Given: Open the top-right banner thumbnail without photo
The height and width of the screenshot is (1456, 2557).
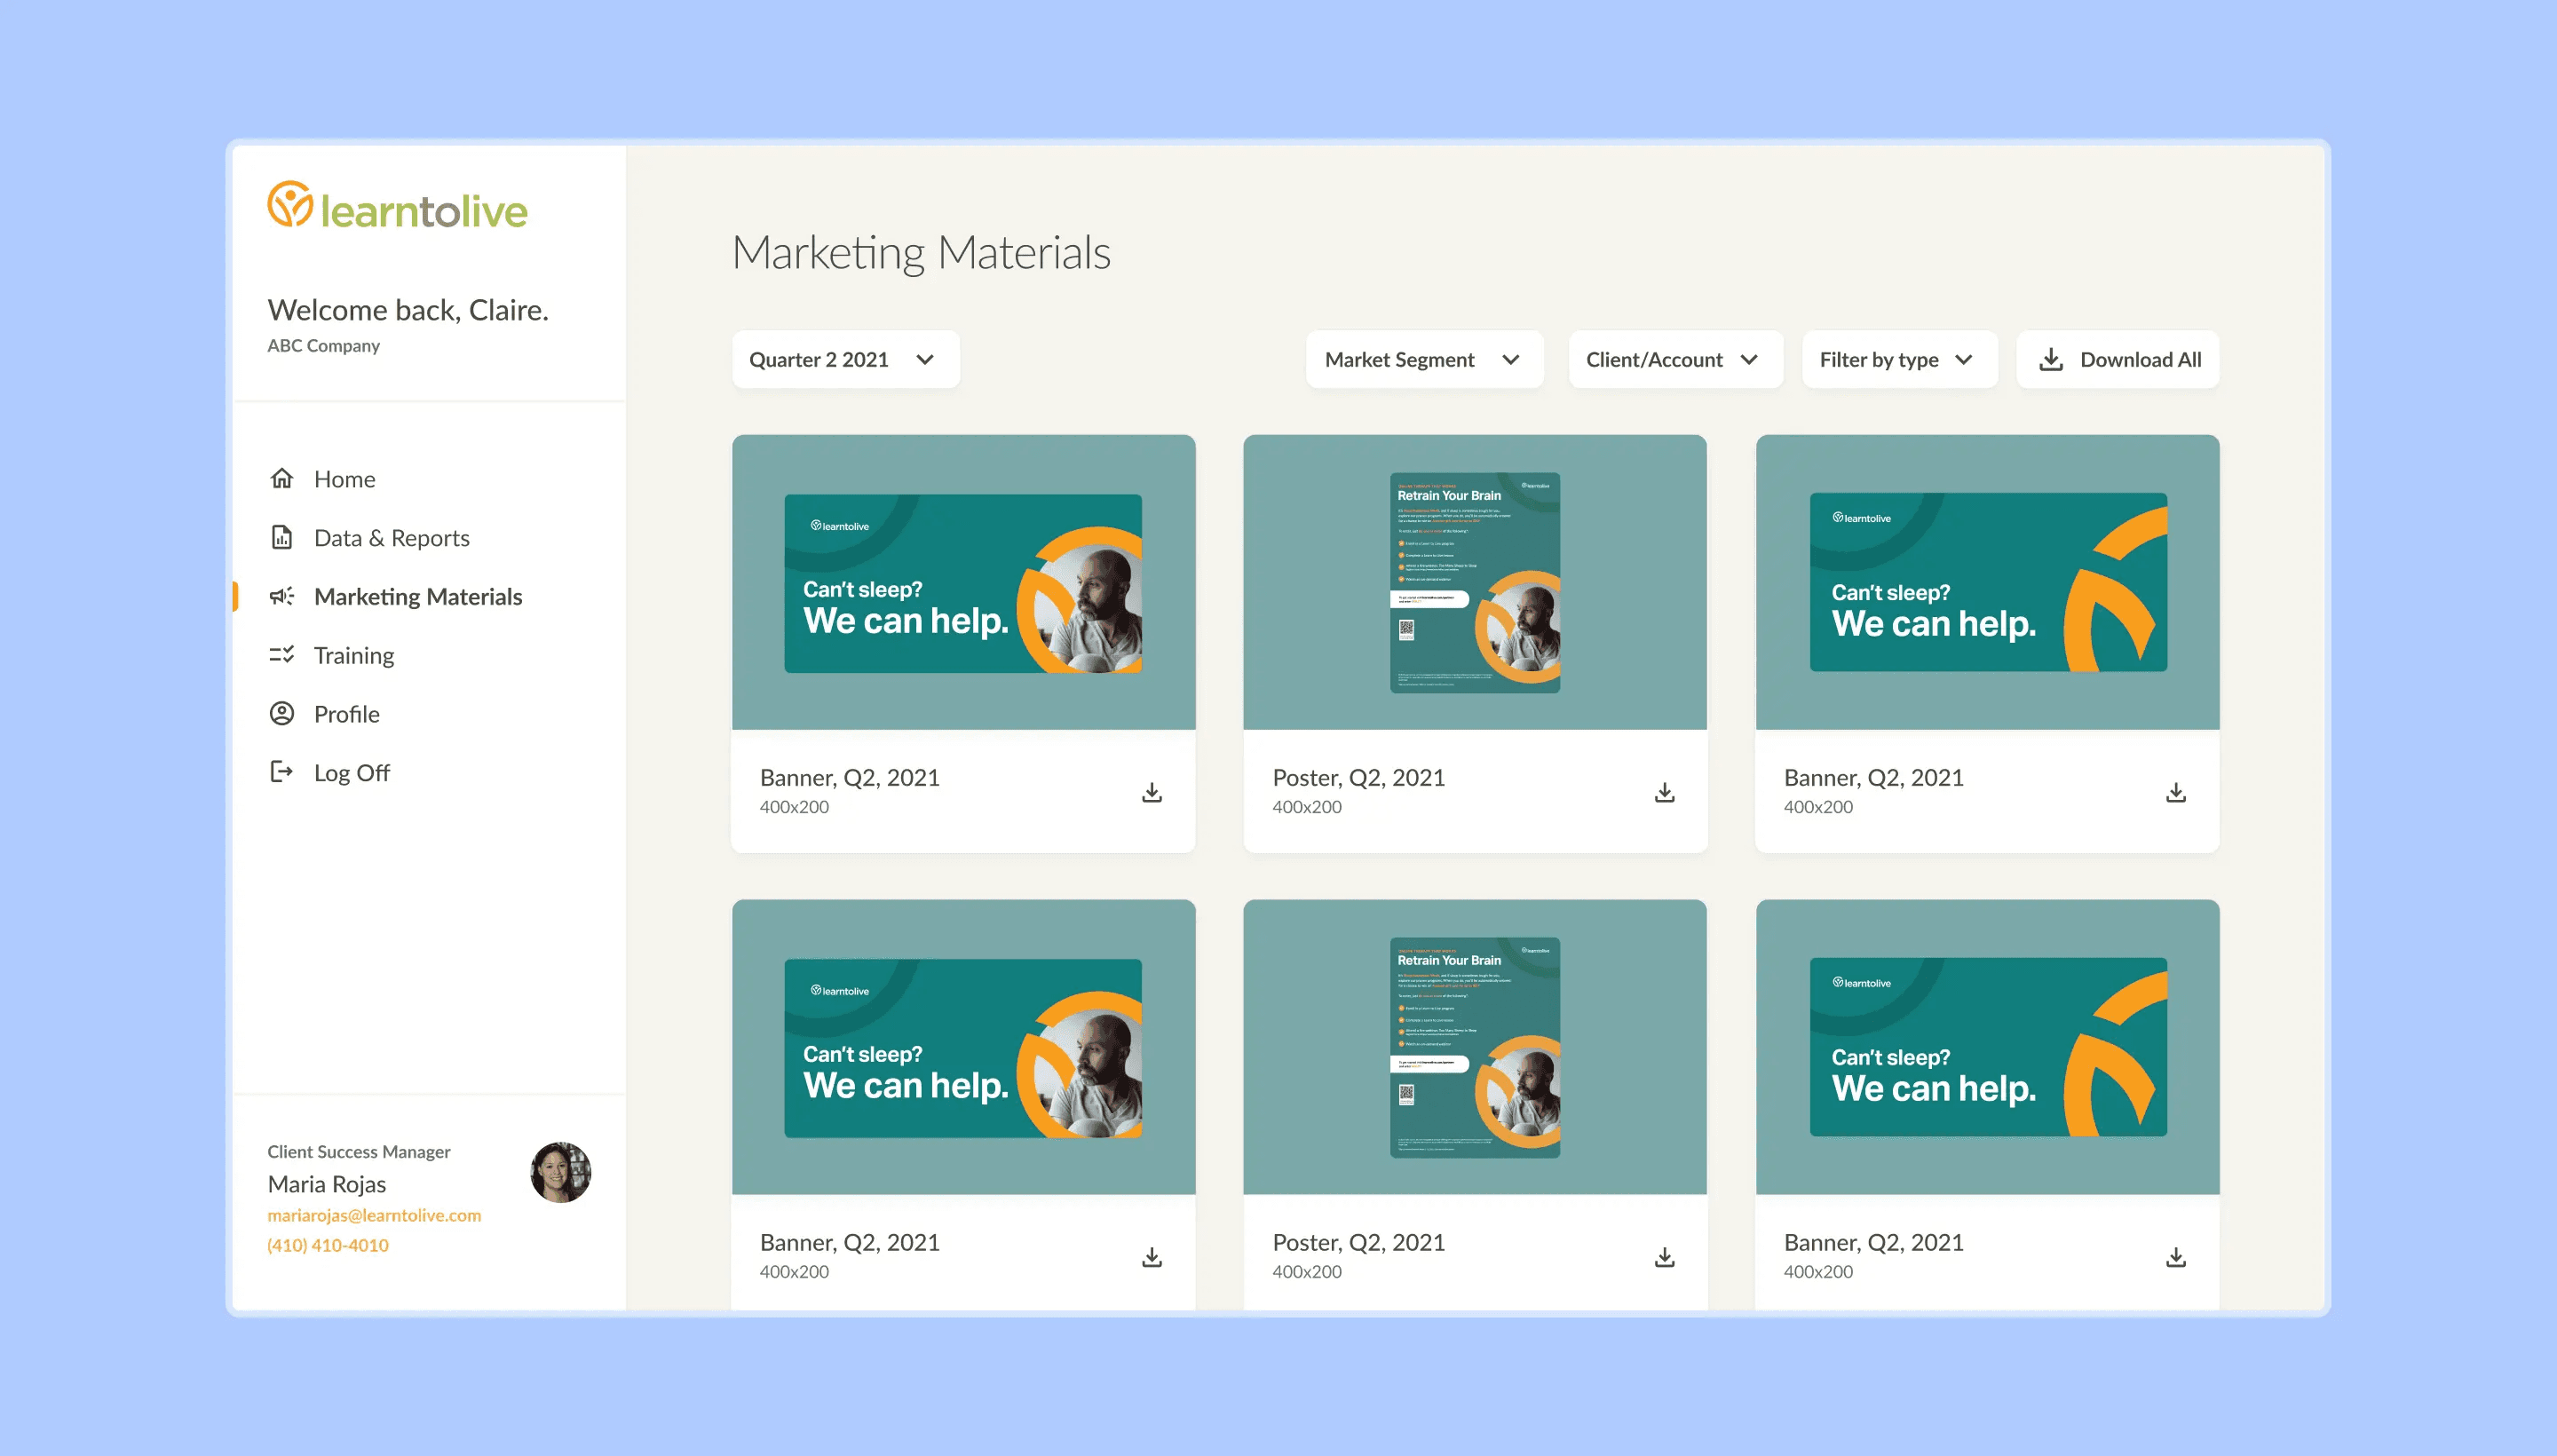Looking at the screenshot, I should 1987,582.
